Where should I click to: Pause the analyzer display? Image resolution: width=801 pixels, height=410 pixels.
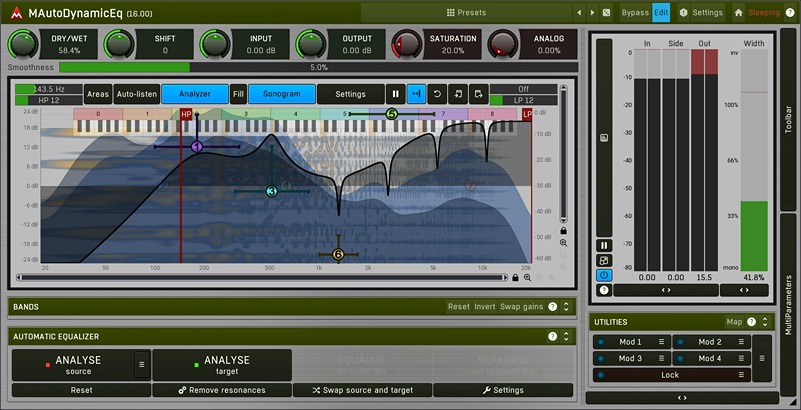[x=395, y=94]
